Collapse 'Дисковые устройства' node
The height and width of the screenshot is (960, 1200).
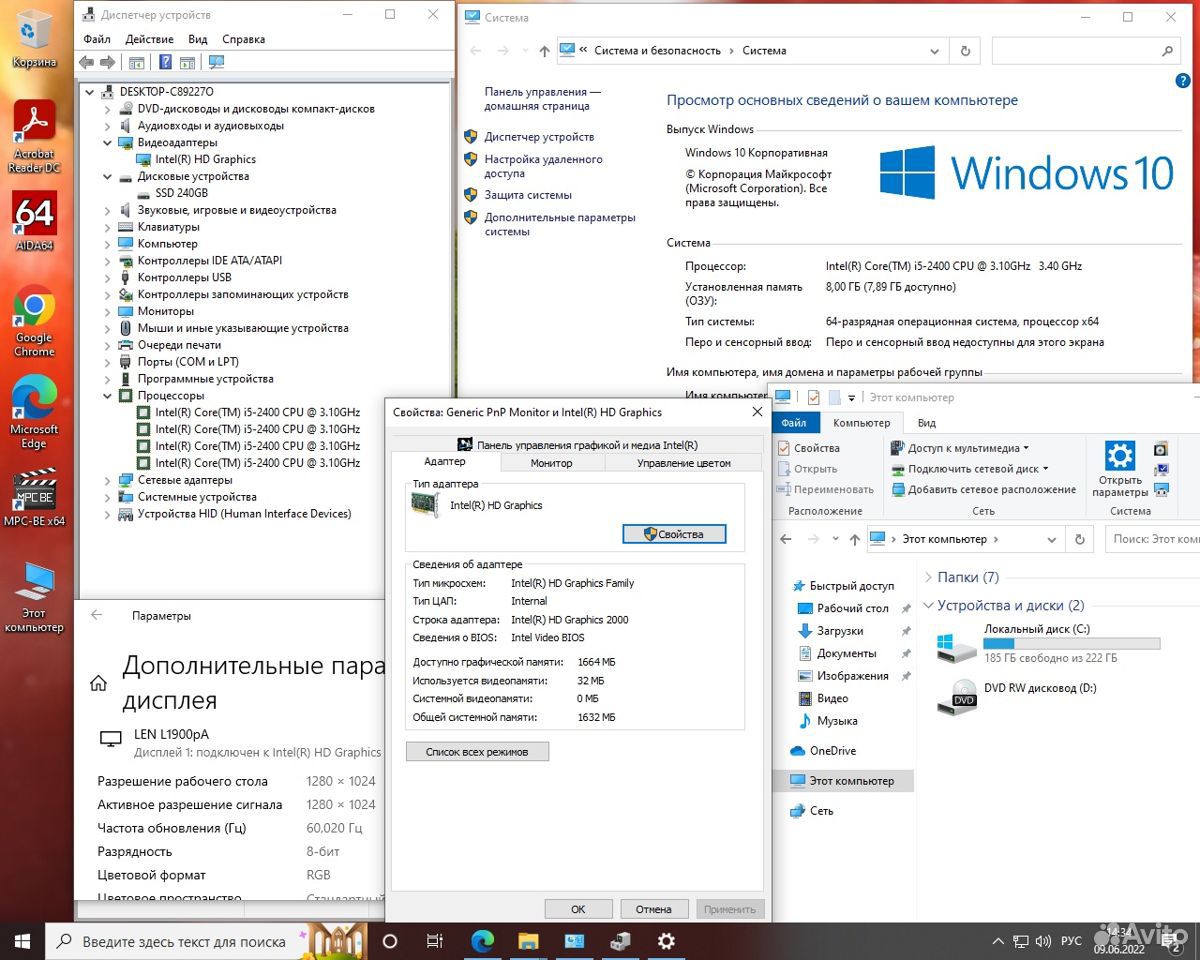pos(108,176)
